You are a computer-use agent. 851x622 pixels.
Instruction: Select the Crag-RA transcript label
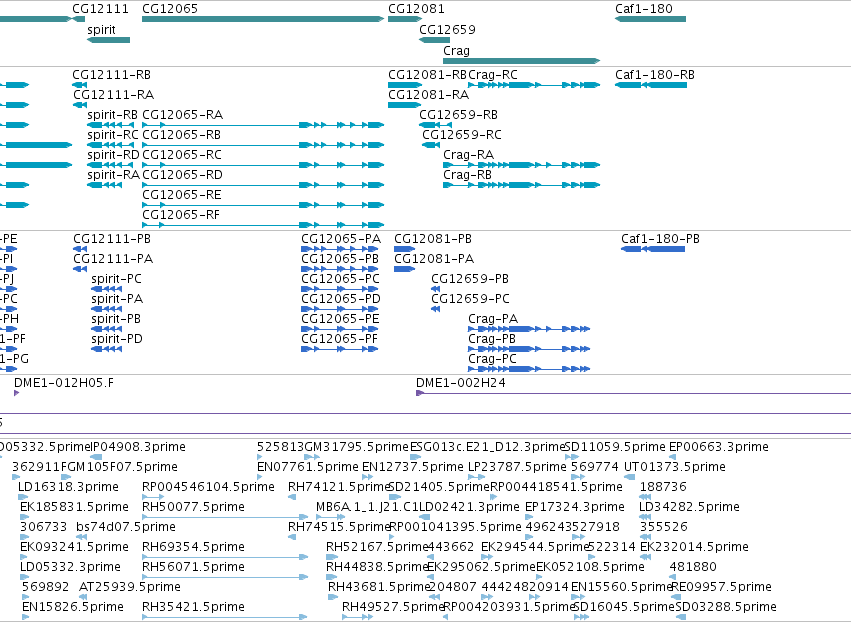pos(468,155)
